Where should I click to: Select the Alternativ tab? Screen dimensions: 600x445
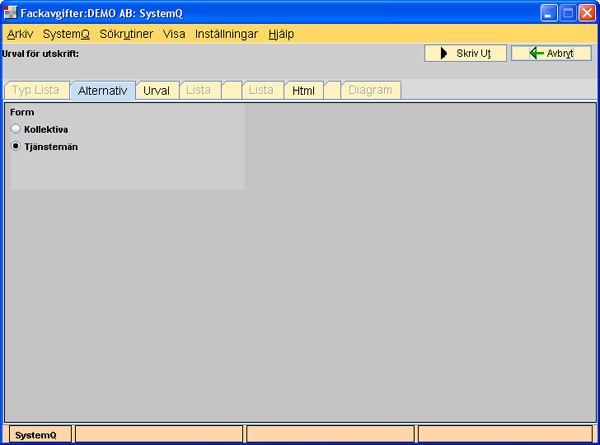tap(102, 90)
